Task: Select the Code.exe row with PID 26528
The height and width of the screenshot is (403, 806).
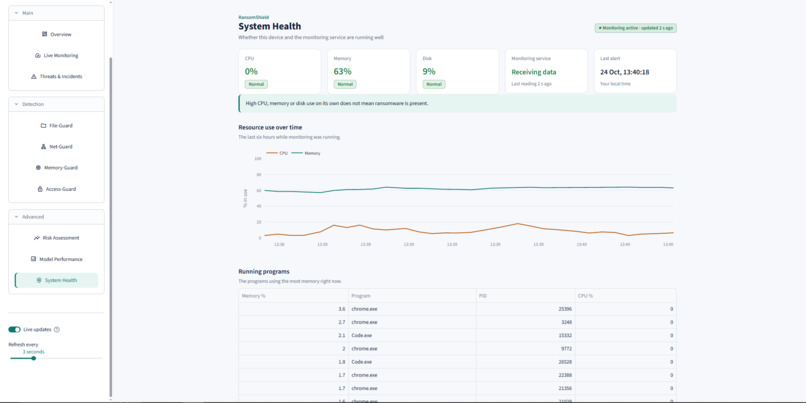Action: click(x=457, y=362)
